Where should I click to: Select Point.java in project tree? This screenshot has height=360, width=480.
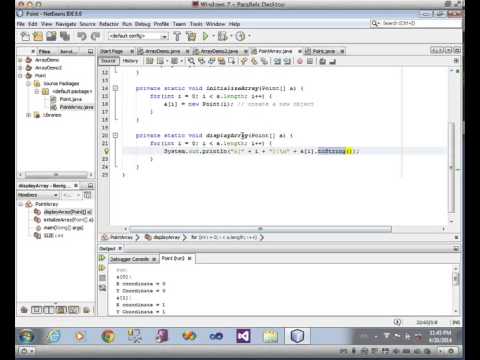click(x=70, y=99)
